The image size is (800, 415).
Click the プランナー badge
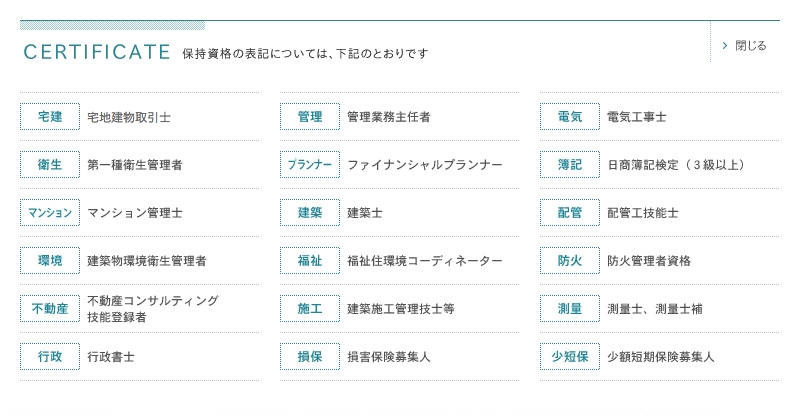click(310, 164)
